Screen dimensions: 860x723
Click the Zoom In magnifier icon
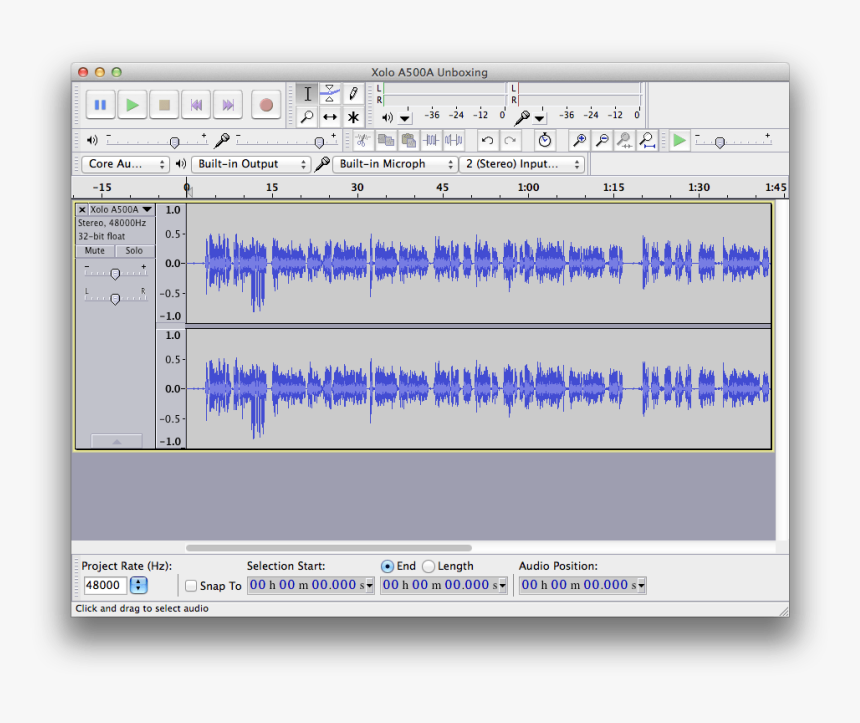coord(579,141)
